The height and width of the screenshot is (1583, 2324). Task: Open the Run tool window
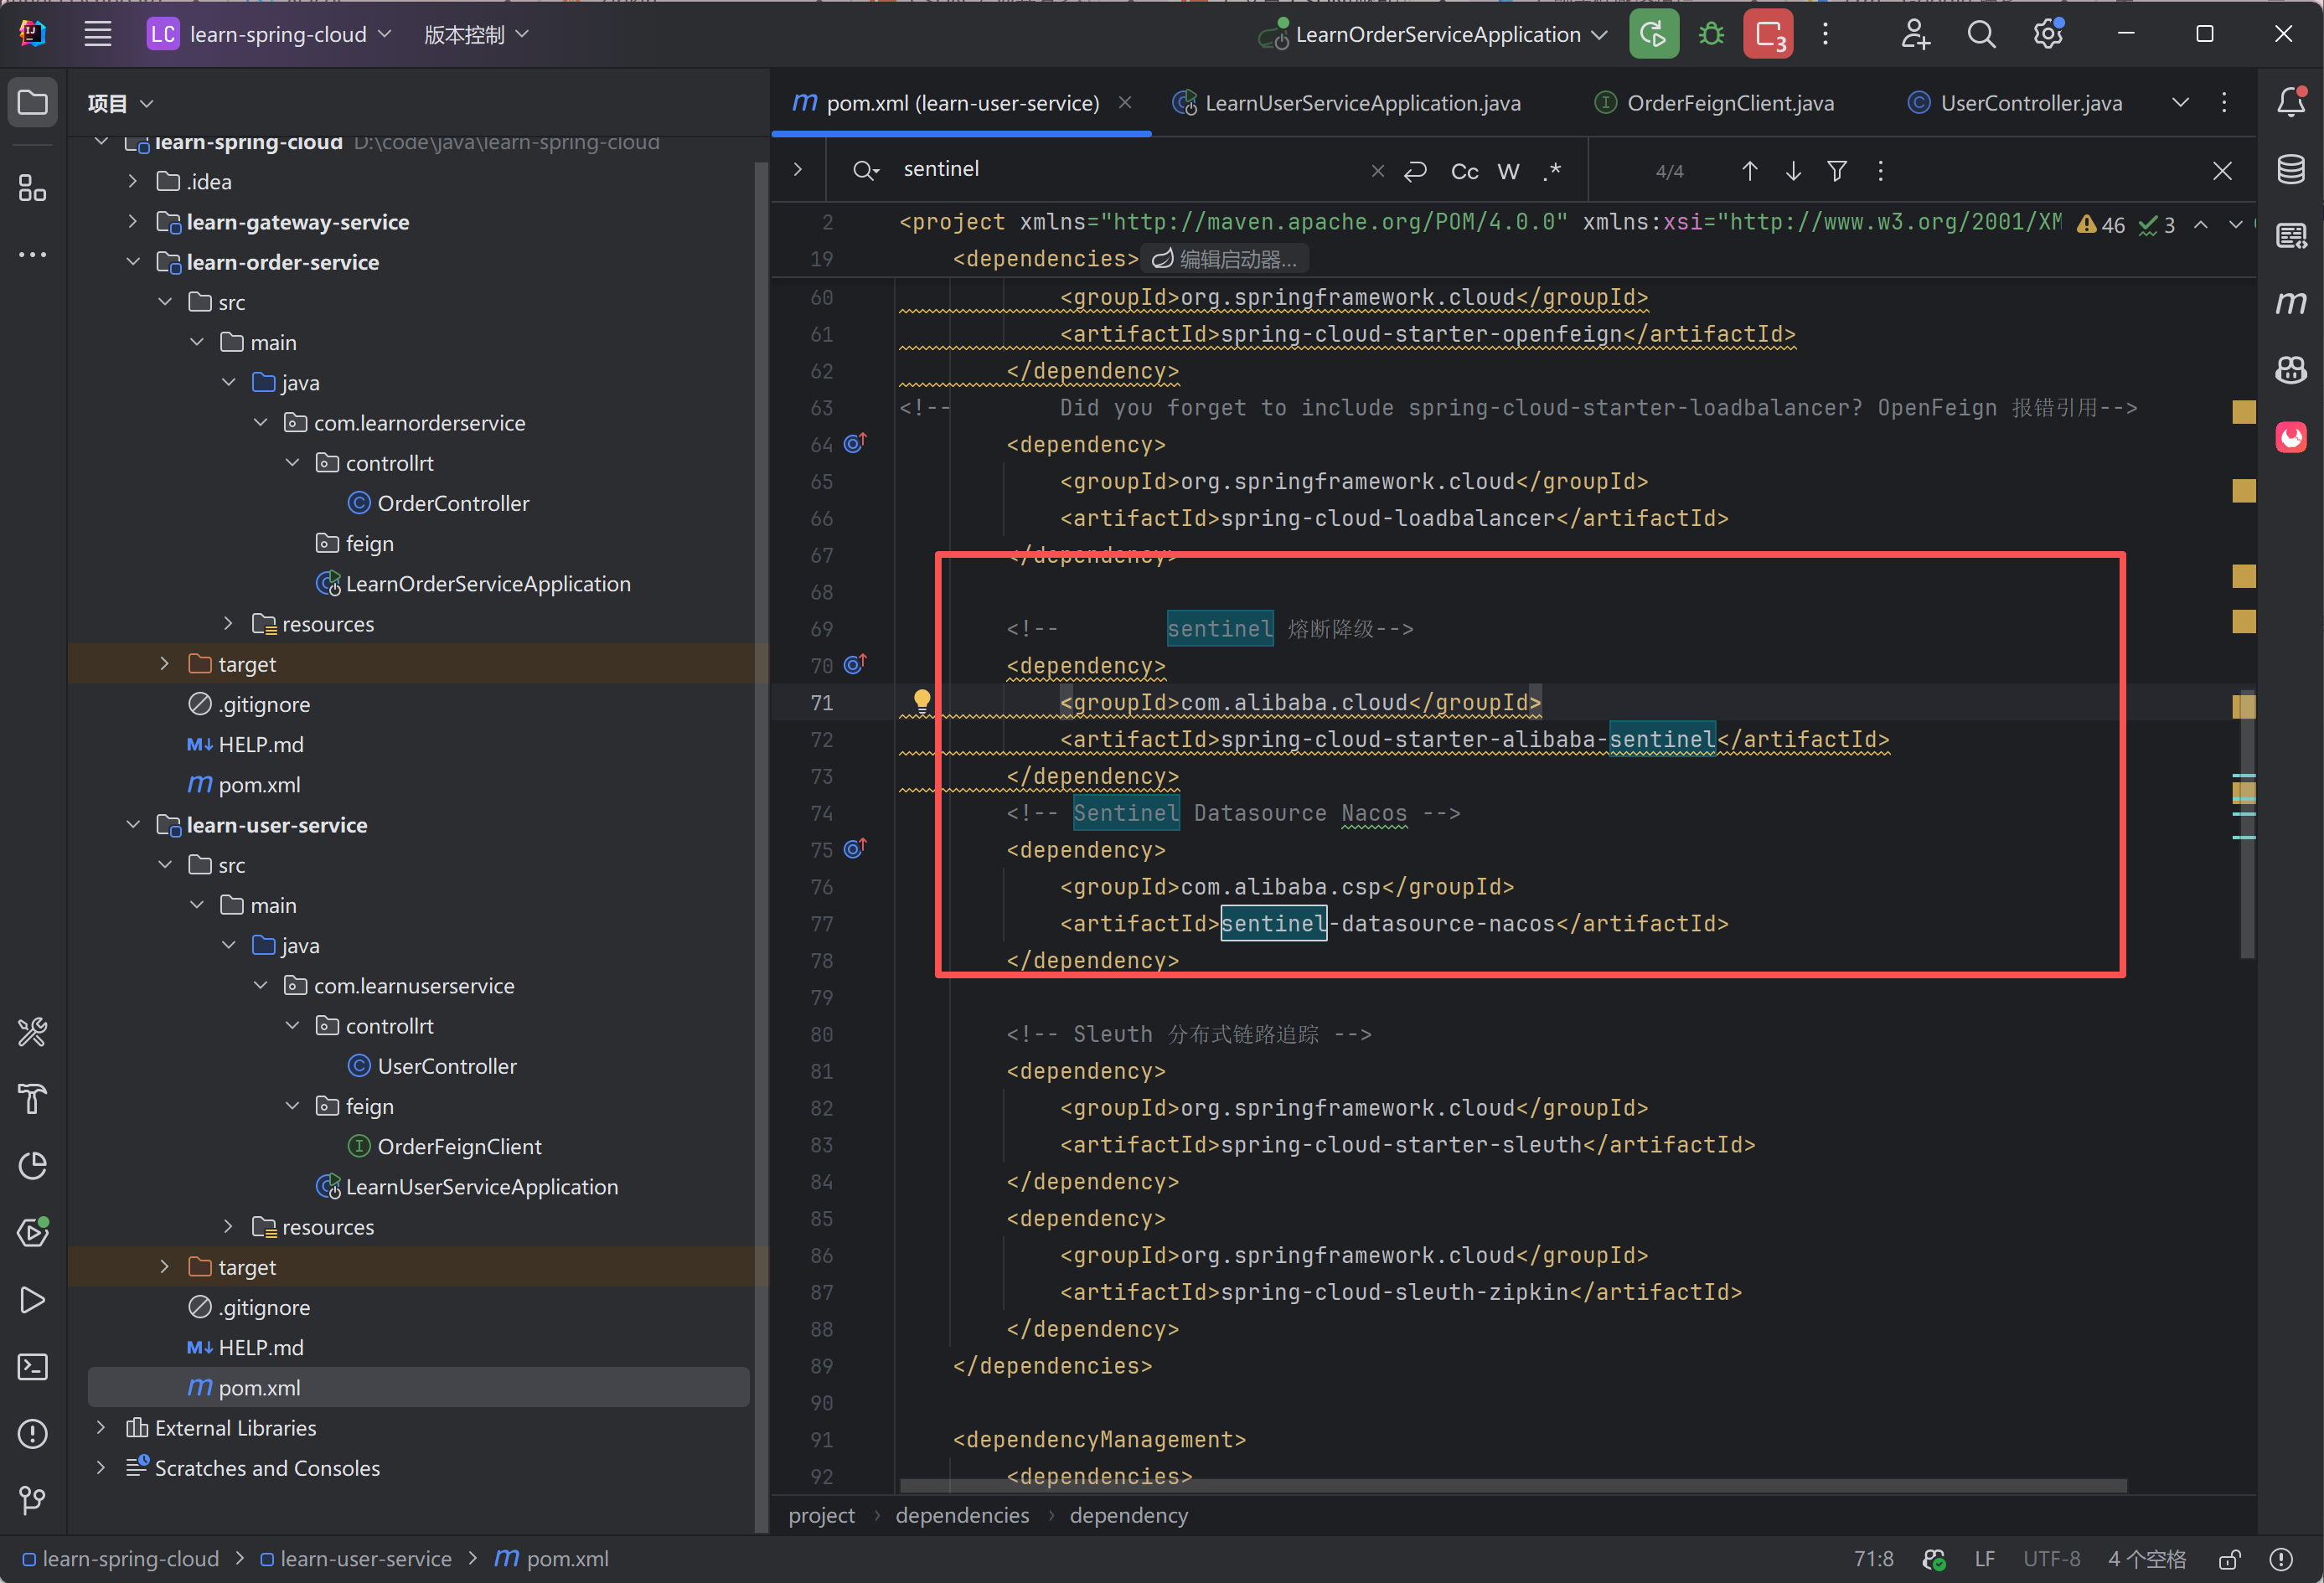[x=33, y=1299]
